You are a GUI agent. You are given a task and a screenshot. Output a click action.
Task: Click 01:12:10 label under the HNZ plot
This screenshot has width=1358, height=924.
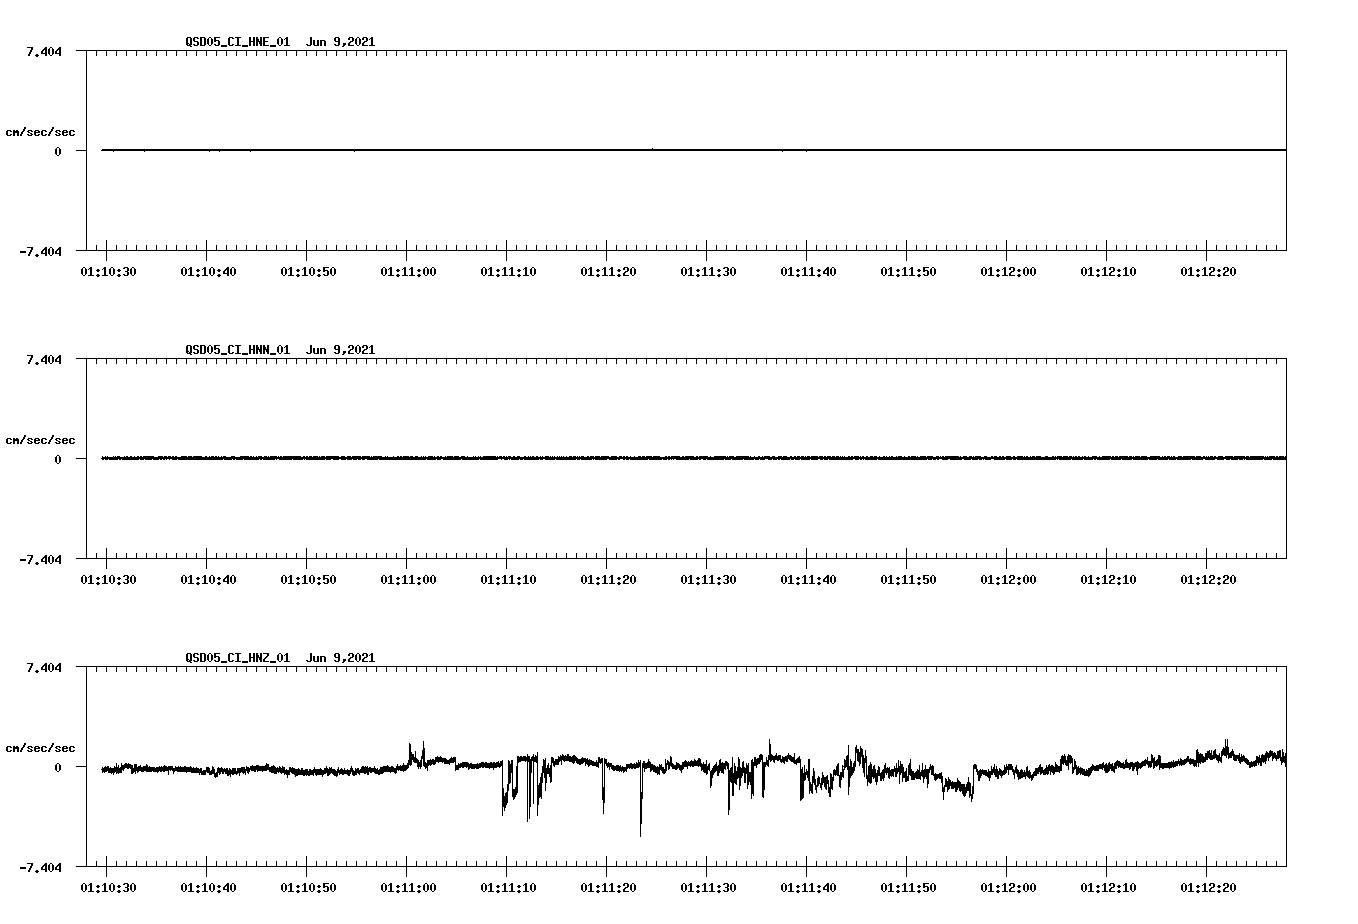[x=1108, y=888]
